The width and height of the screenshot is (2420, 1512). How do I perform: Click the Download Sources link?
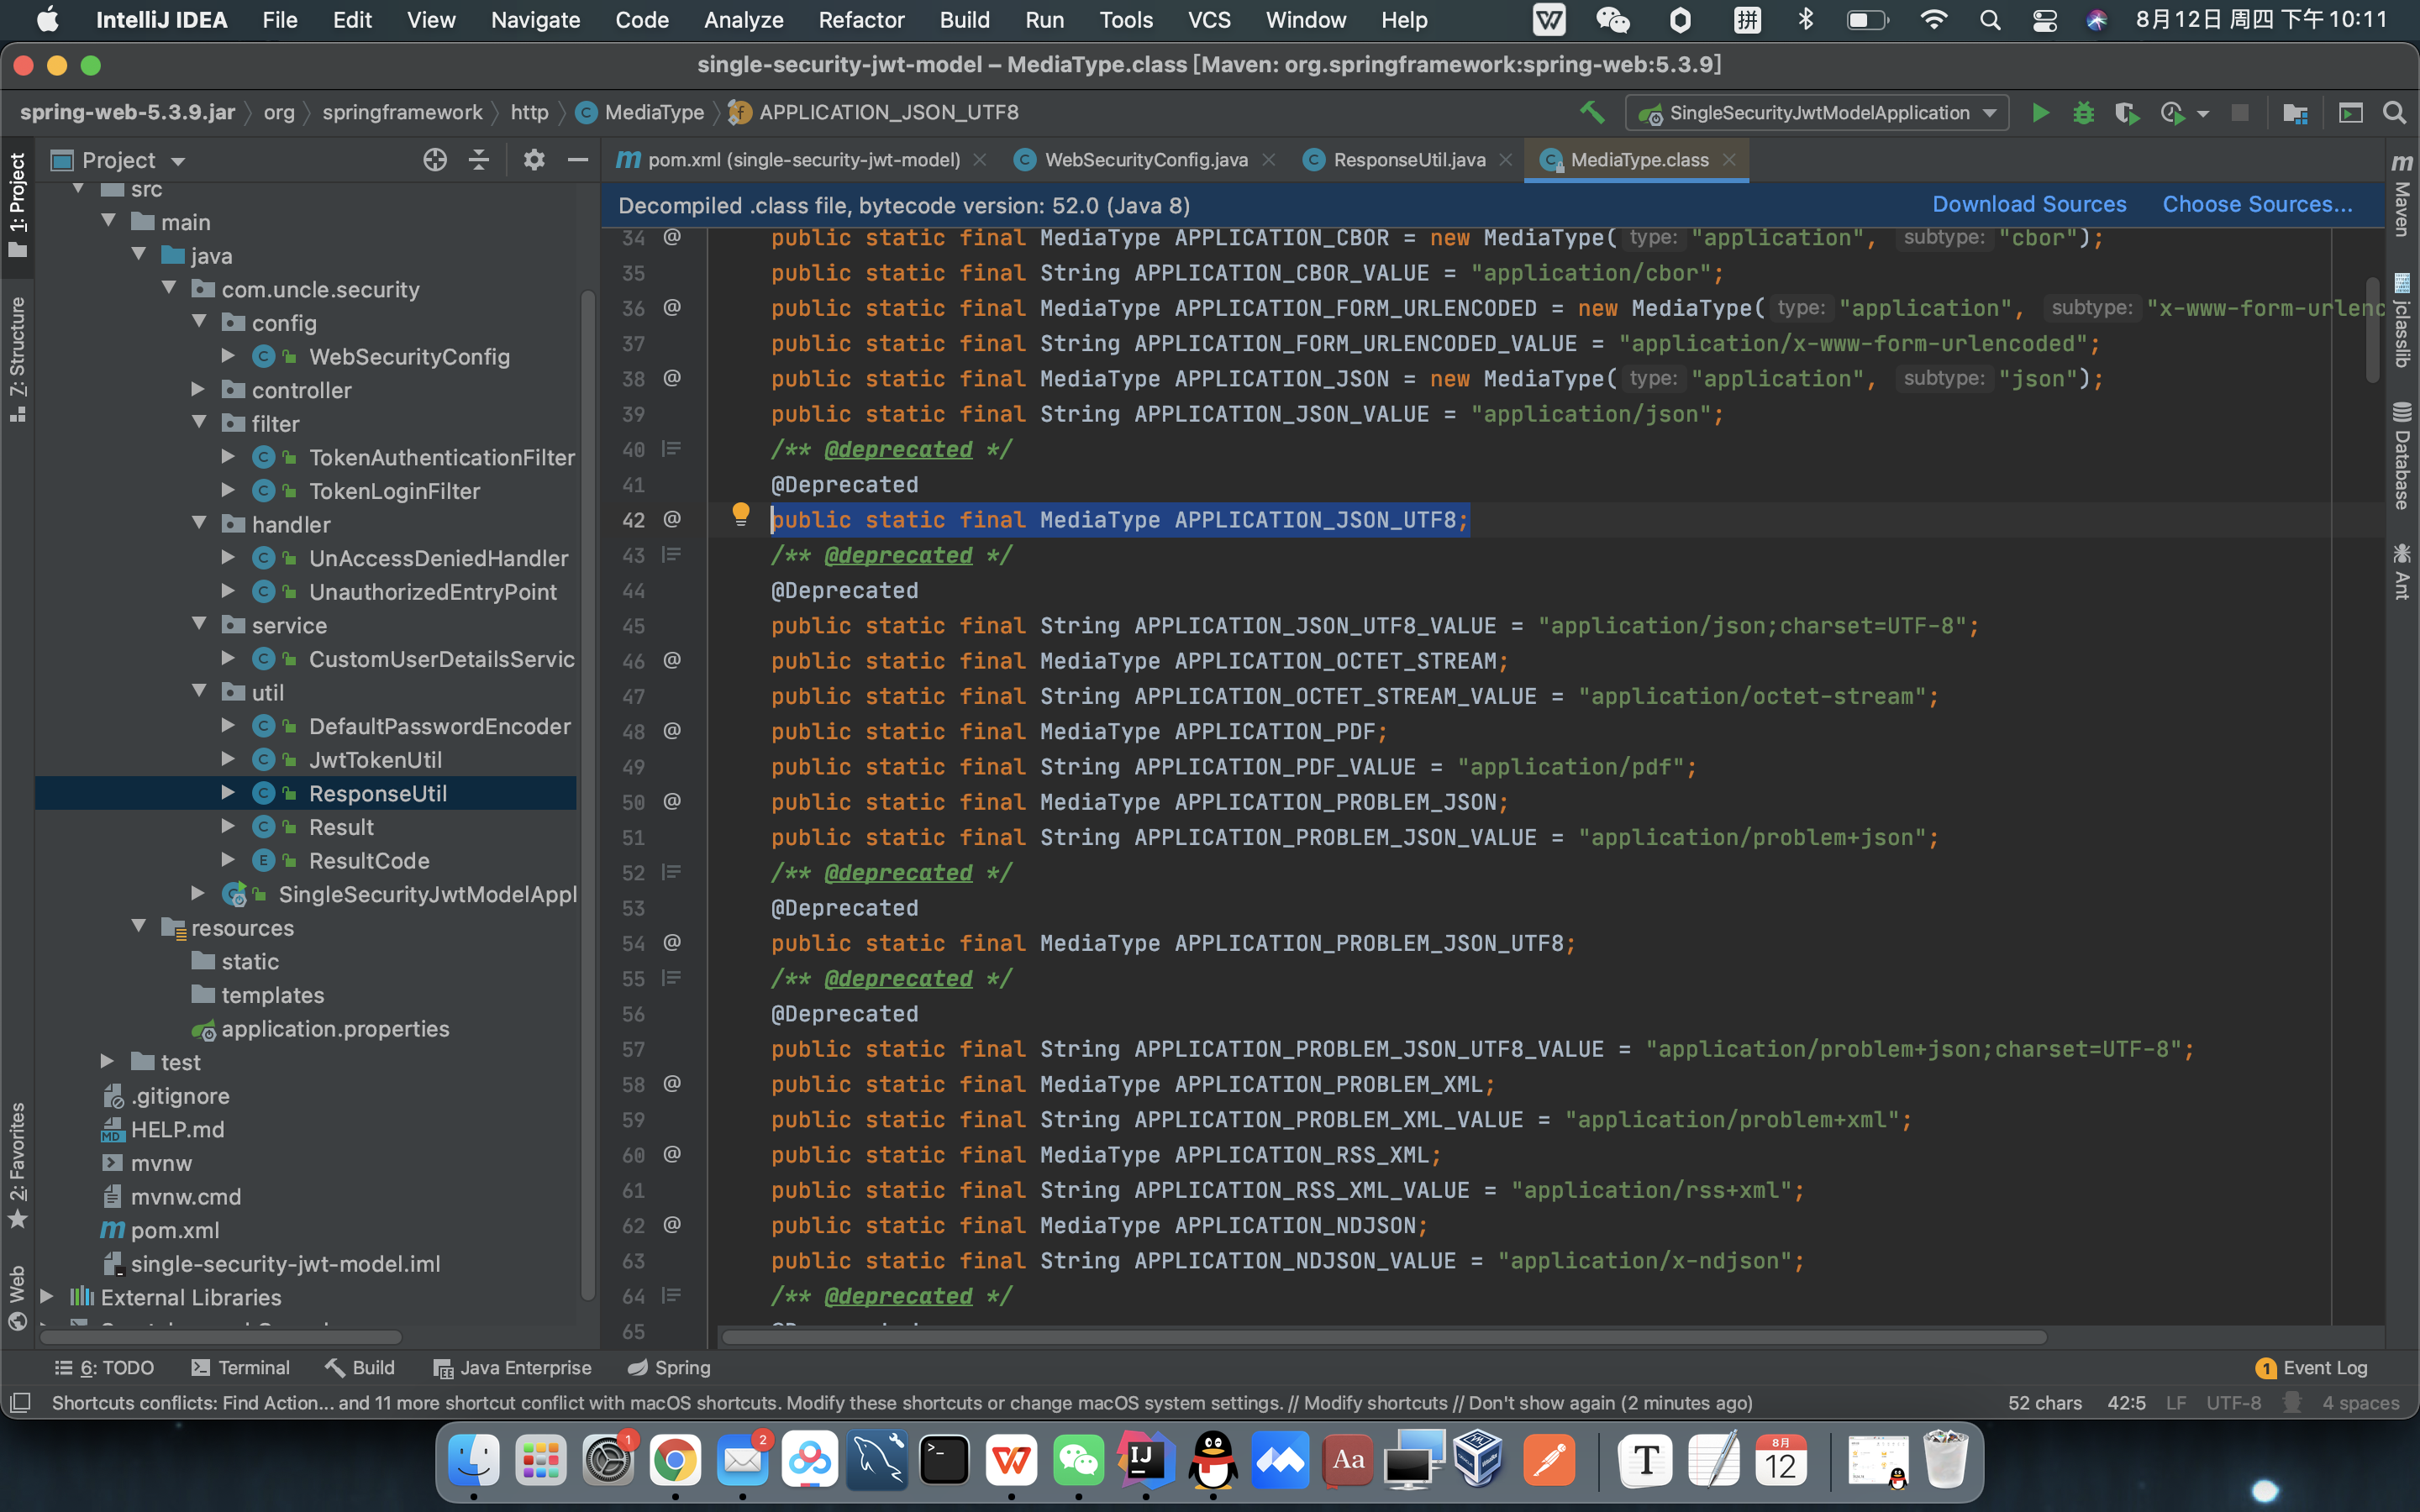tap(2029, 204)
